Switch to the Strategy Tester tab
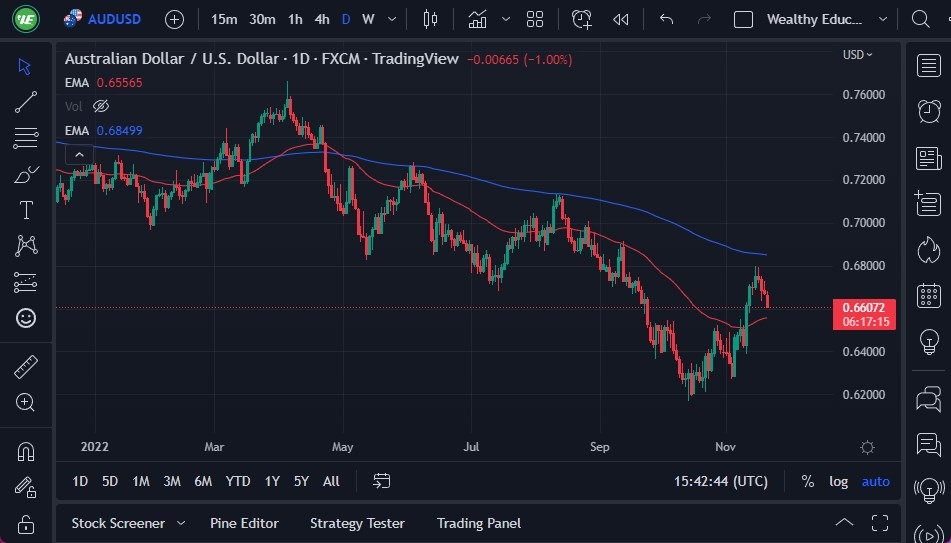Screen dimensions: 951x543 [x=357, y=523]
